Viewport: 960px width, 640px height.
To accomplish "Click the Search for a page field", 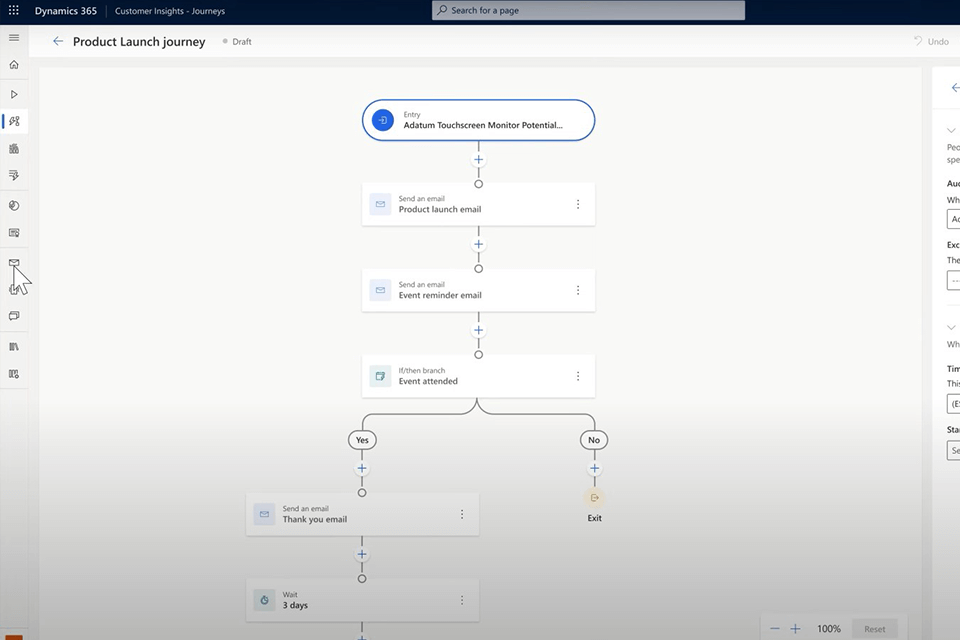I will [x=590, y=10].
